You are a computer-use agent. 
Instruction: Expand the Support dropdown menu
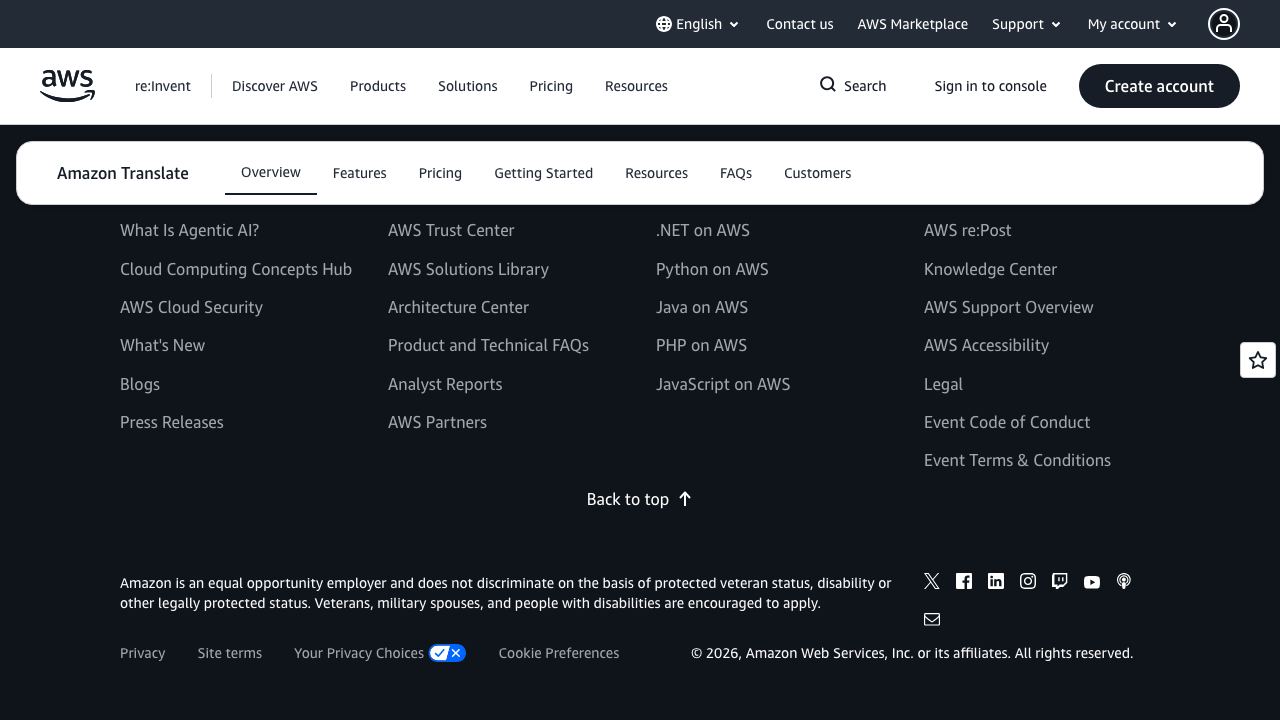[1027, 24]
